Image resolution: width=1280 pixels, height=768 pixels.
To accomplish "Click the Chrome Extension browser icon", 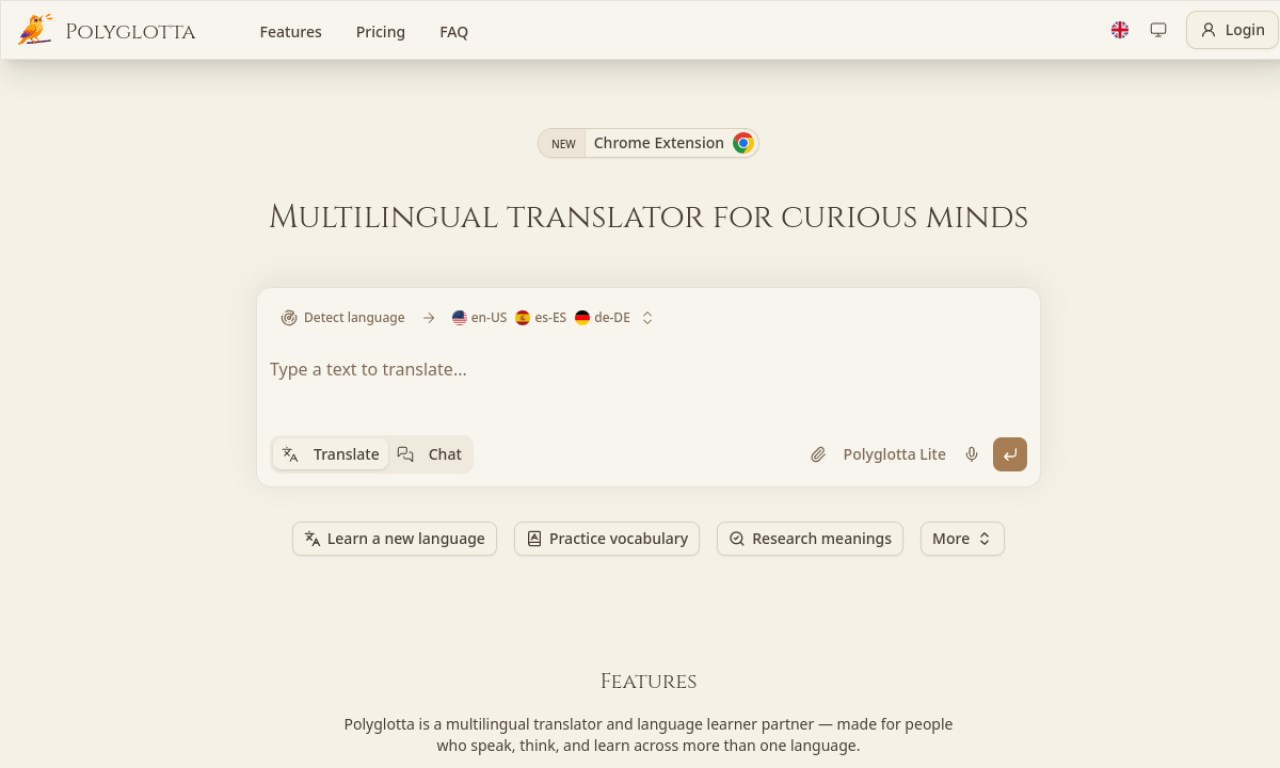I will pyautogui.click(x=742, y=142).
